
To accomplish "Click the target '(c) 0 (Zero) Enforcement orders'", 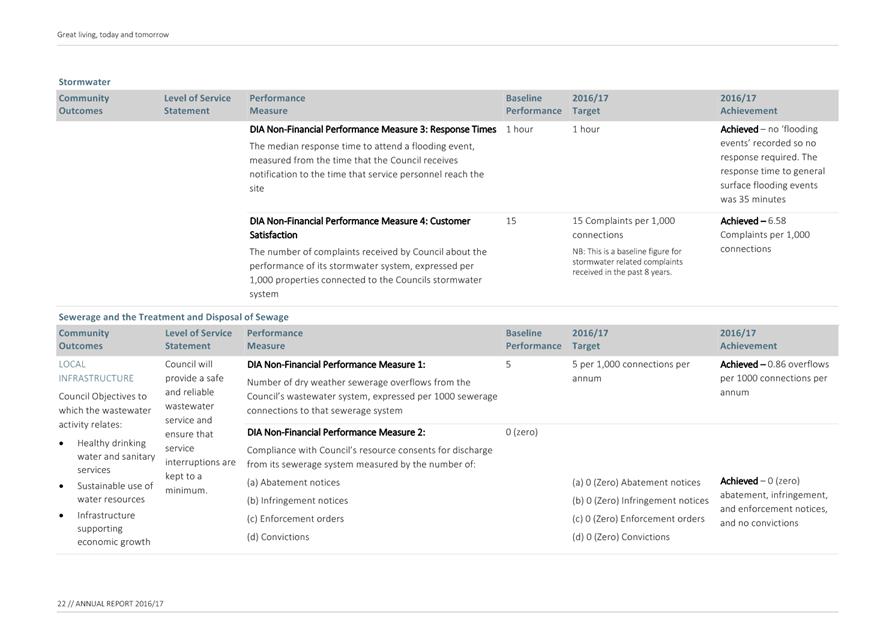I will click(x=639, y=519).
